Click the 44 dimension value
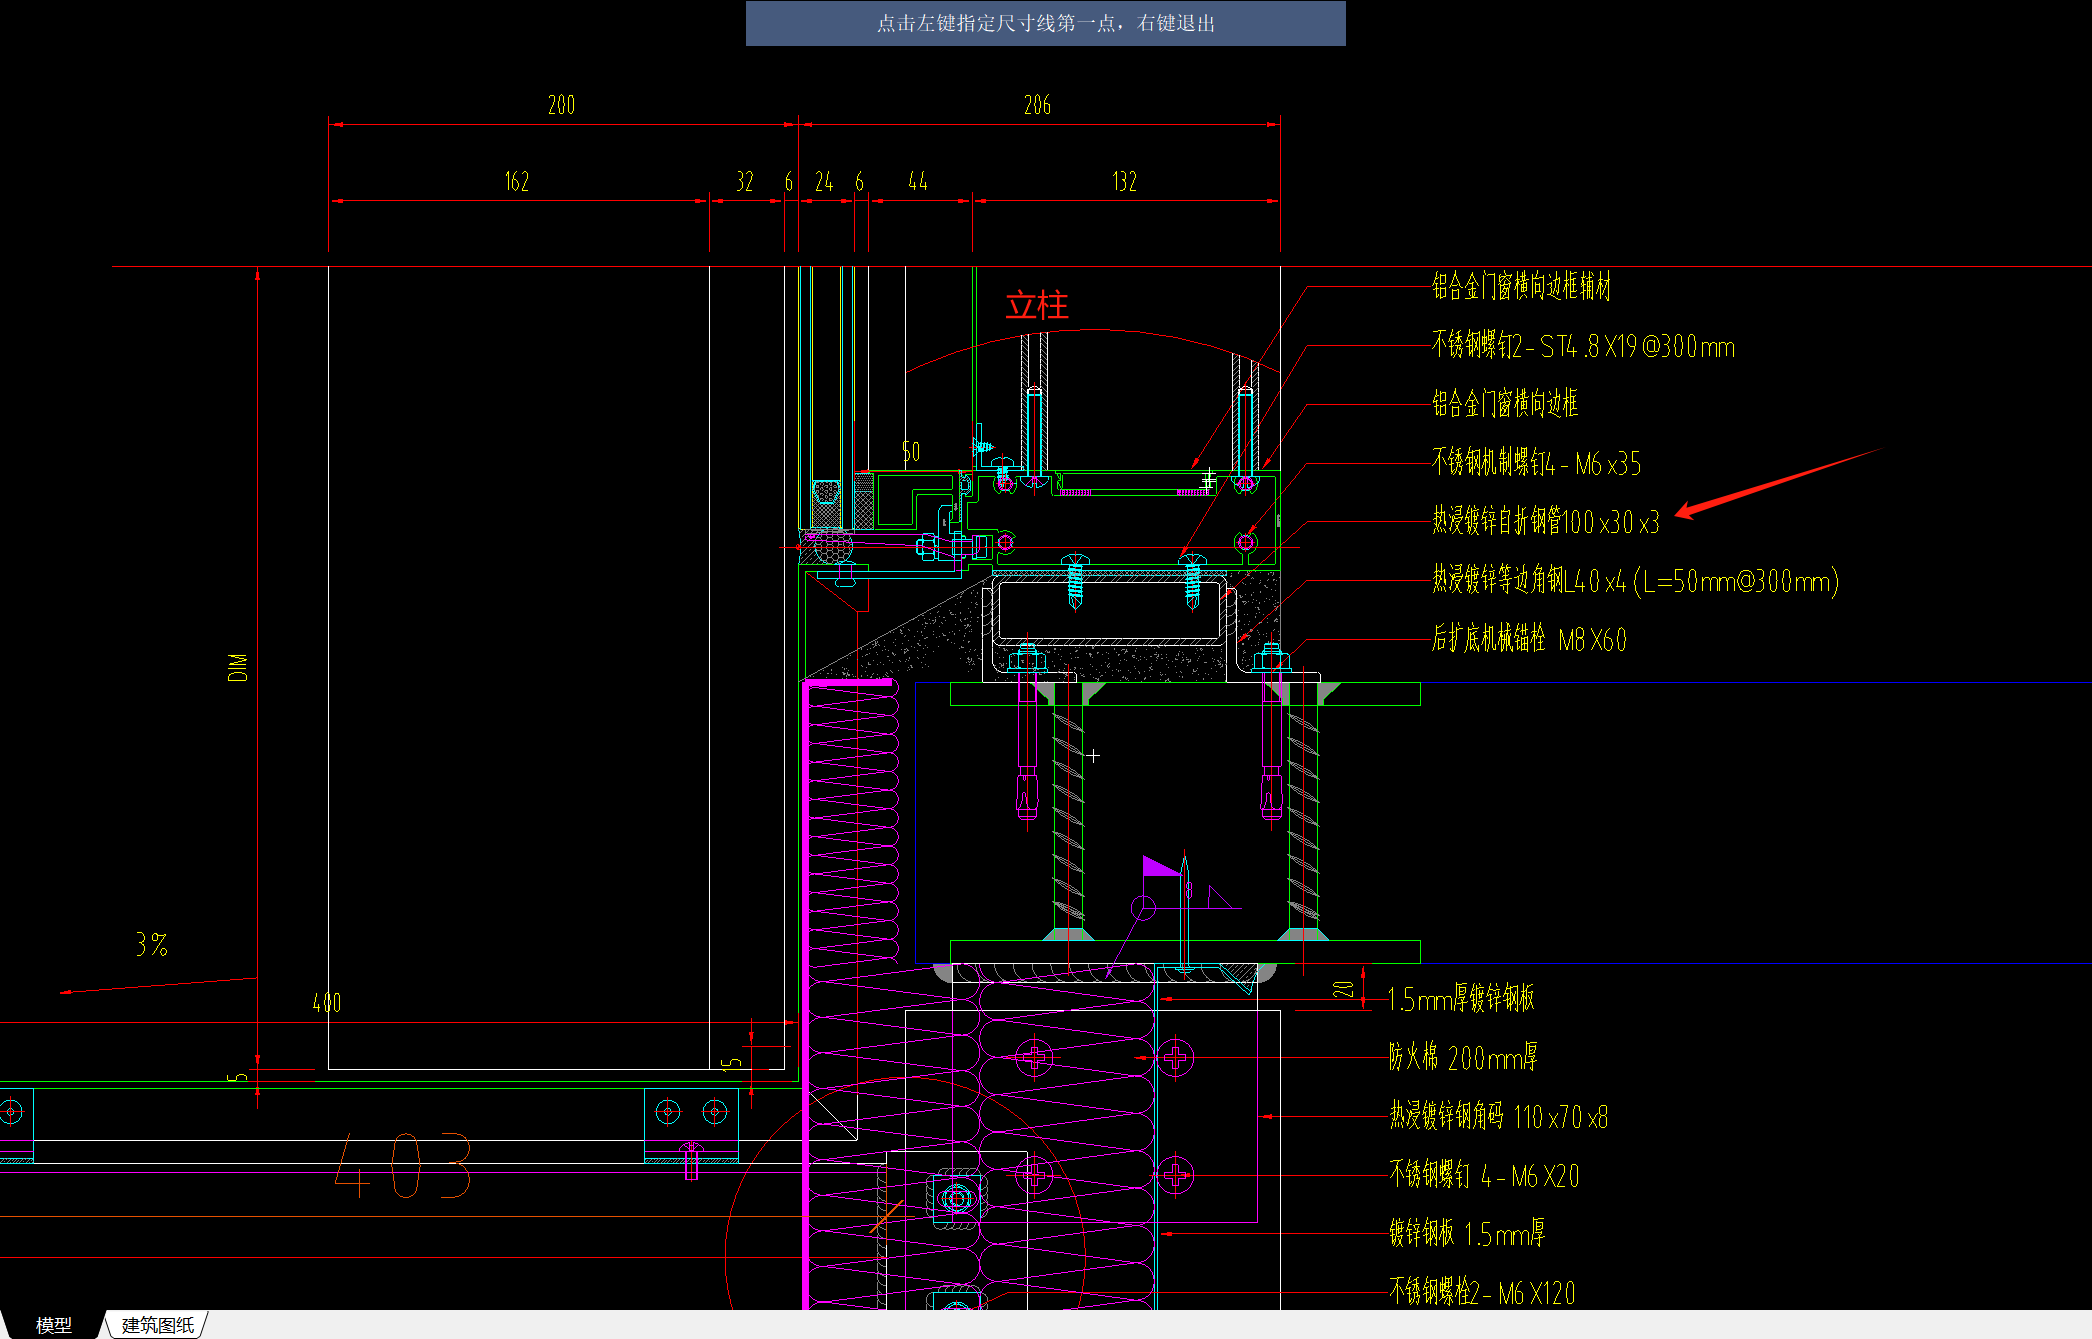The image size is (2092, 1339). tap(917, 182)
